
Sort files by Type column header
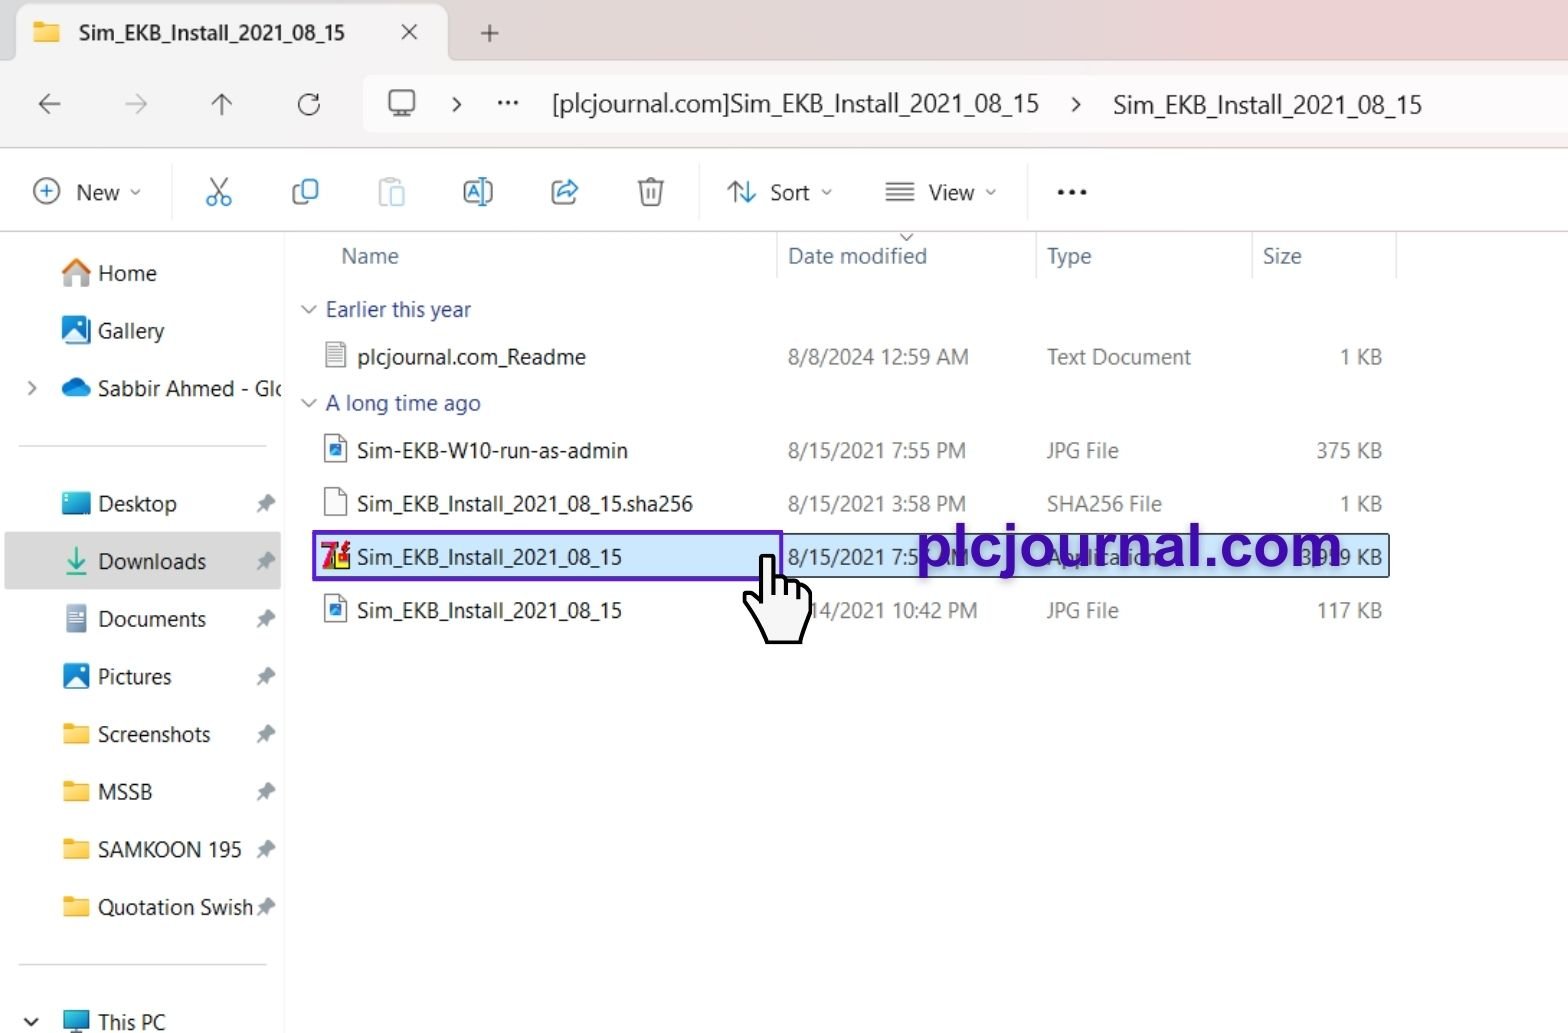(1069, 256)
